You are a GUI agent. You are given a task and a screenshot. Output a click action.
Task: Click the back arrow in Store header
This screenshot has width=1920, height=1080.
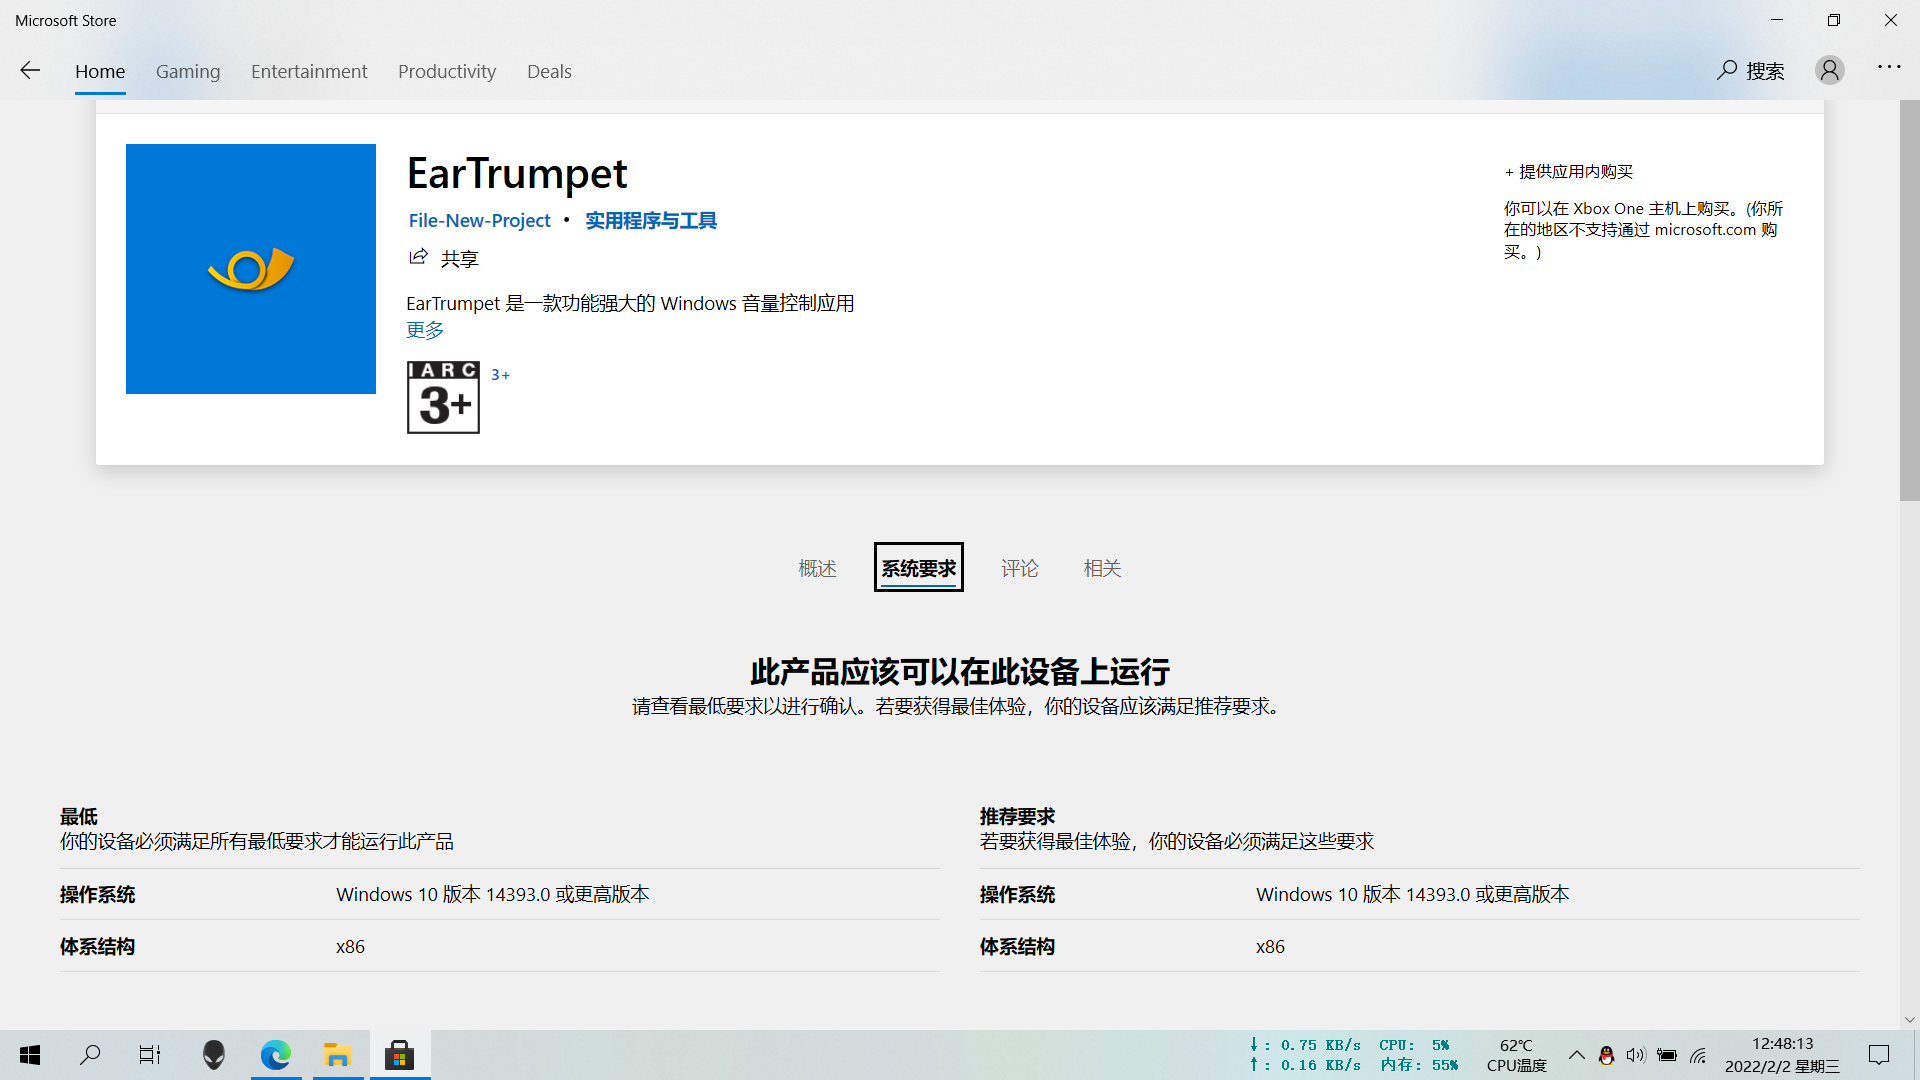[x=30, y=70]
